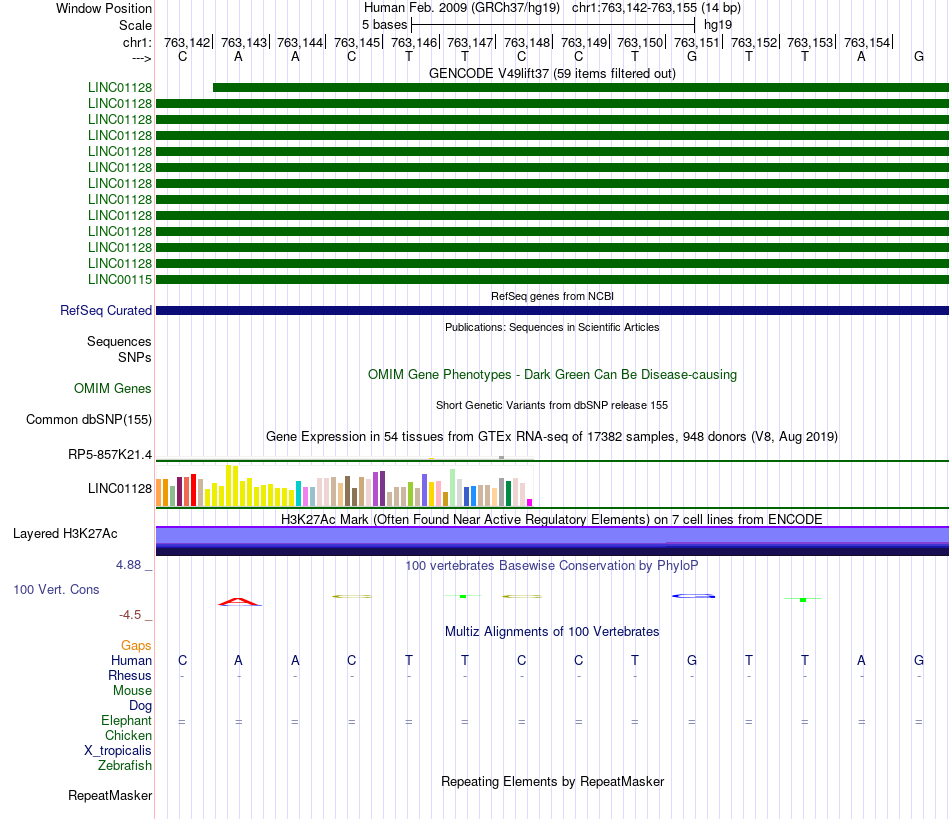Click the Dog alignment row label
Viewport: 950px width, 819px height.
[140, 706]
